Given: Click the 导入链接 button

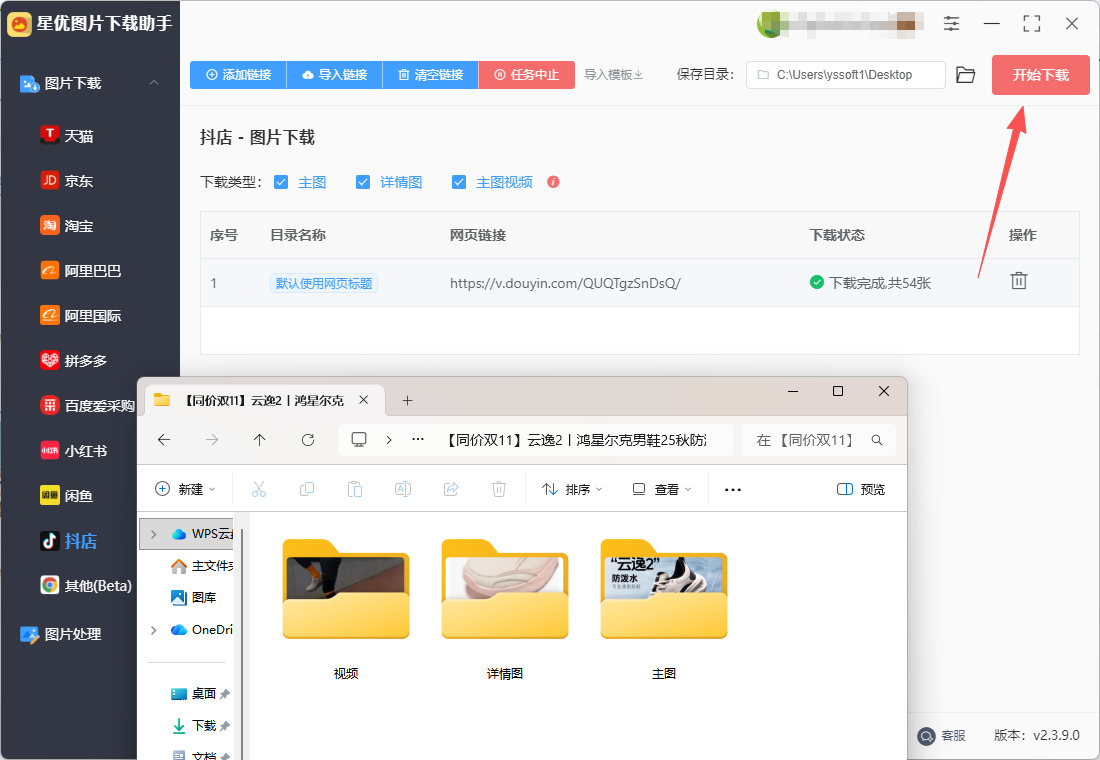Looking at the screenshot, I should pyautogui.click(x=335, y=74).
